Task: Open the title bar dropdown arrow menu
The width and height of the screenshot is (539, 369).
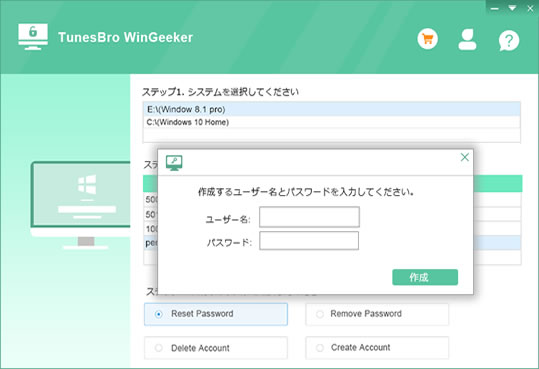Action: coord(512,8)
